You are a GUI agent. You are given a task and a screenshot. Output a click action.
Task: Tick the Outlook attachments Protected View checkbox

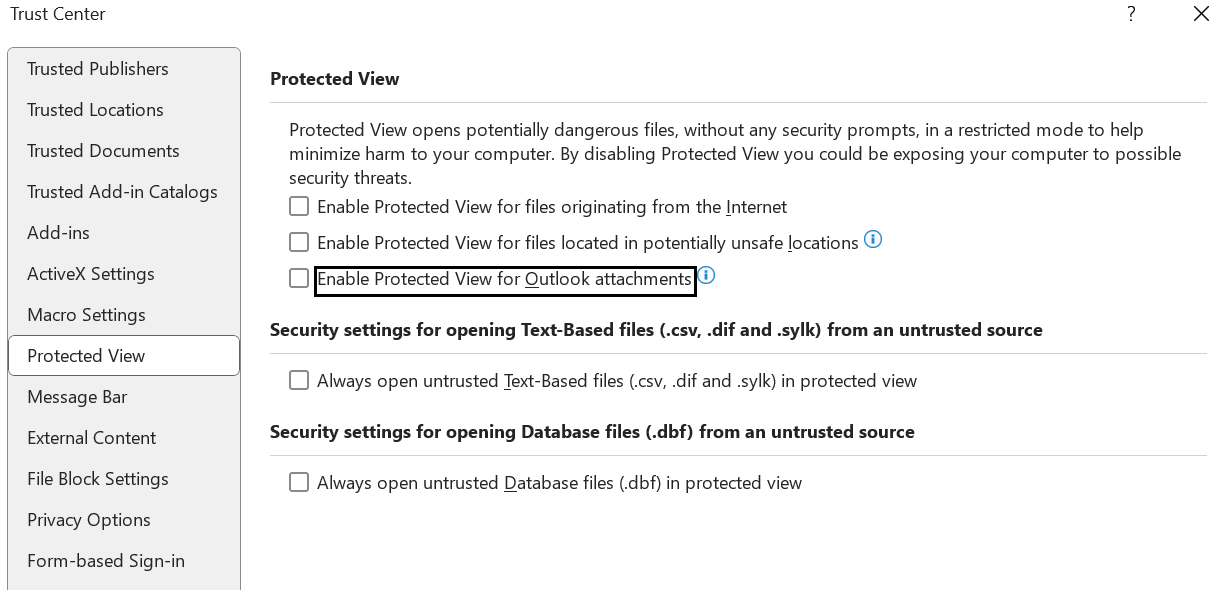coord(299,278)
